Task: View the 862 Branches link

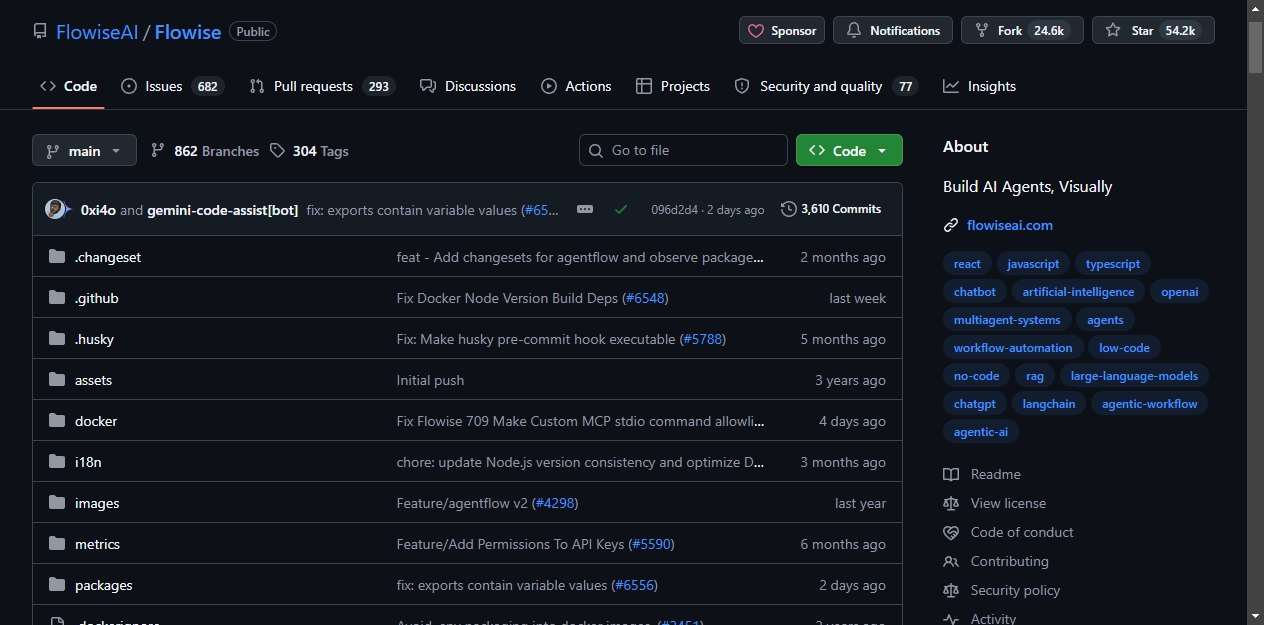Action: (x=205, y=151)
